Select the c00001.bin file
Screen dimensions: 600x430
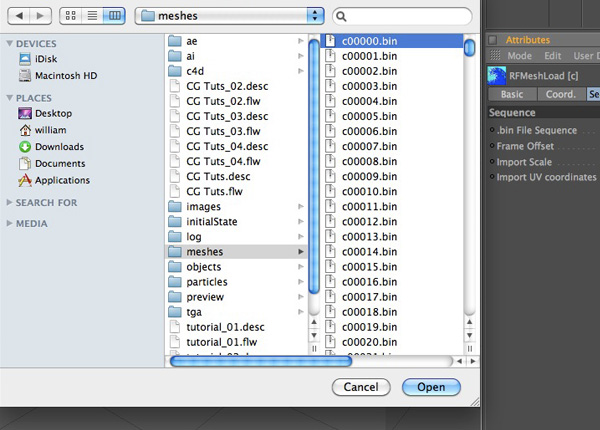coord(392,56)
